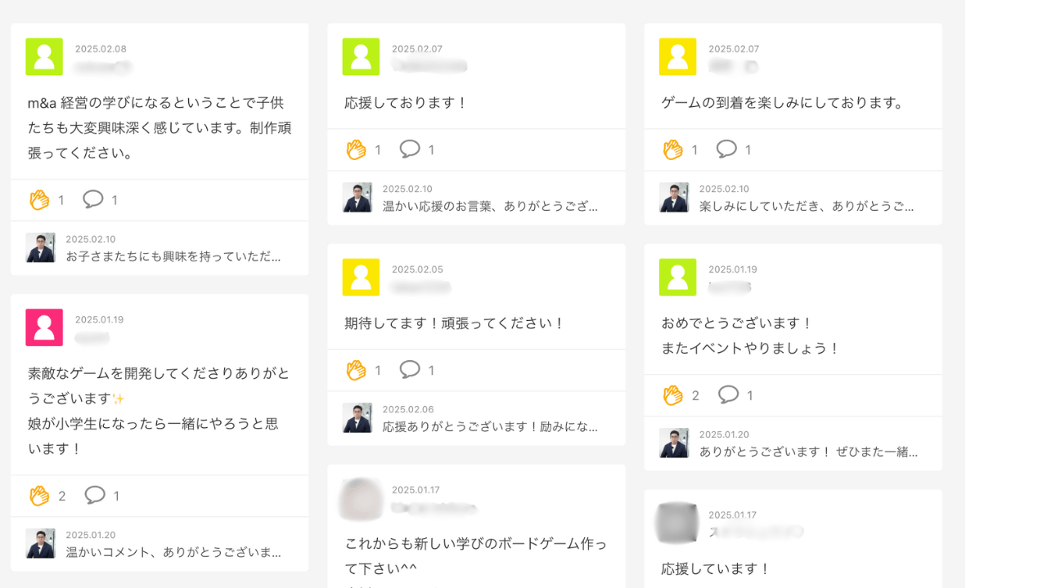Click the clap icon on the ゲームの到着 comment

click(672, 148)
